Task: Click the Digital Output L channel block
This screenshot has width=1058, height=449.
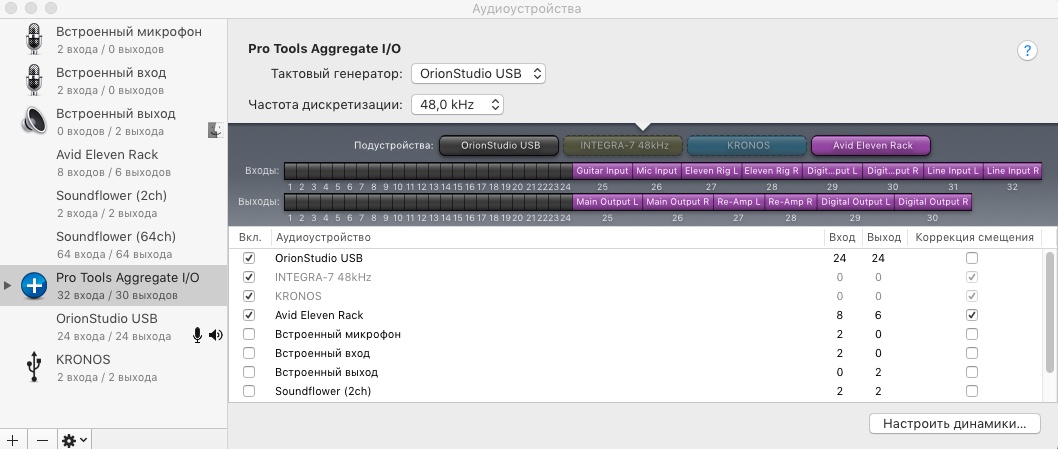Action: pyautogui.click(x=855, y=201)
